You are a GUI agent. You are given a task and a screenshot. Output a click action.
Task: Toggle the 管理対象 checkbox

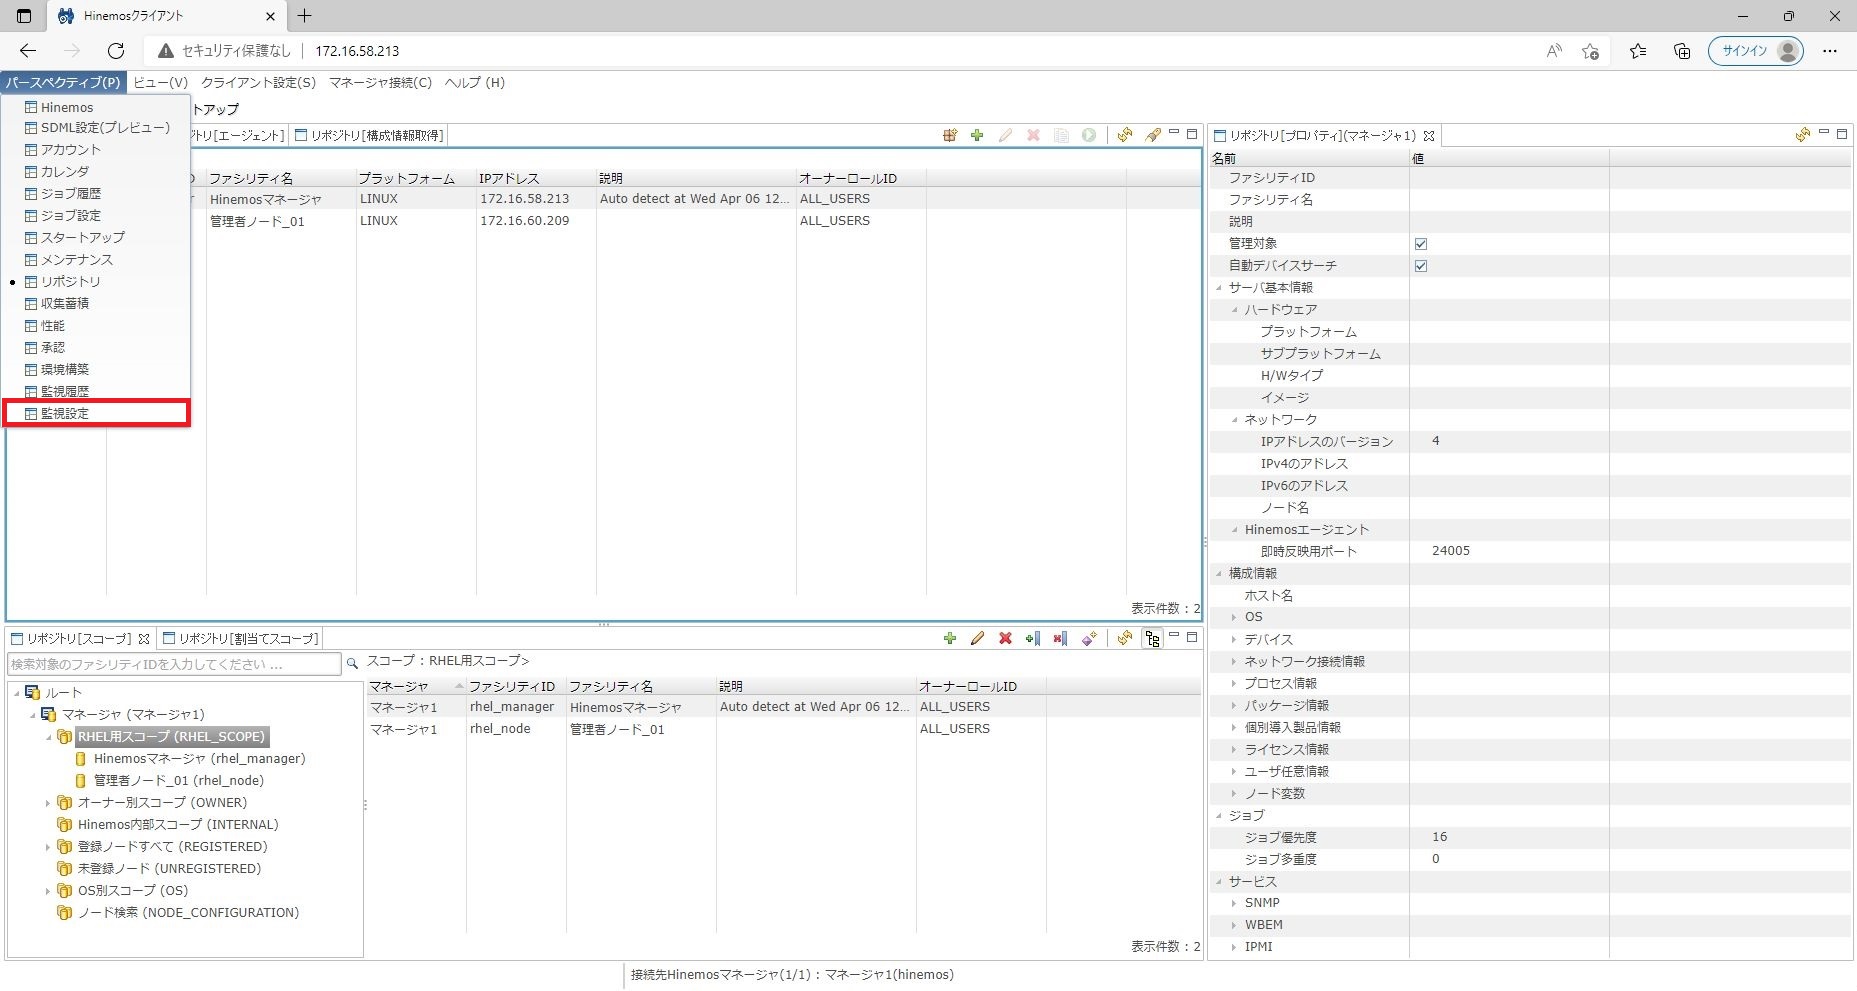(1421, 244)
